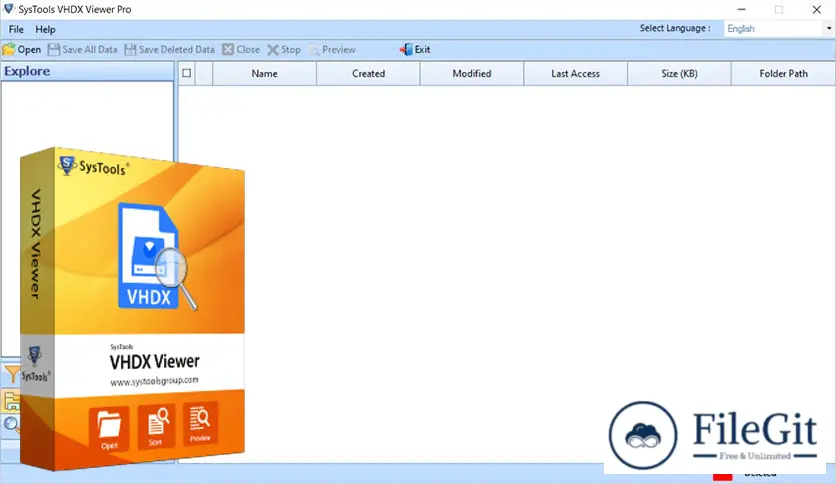This screenshot has height=484, width=836.
Task: Sort by the Last Access column header
Action: coord(575,74)
